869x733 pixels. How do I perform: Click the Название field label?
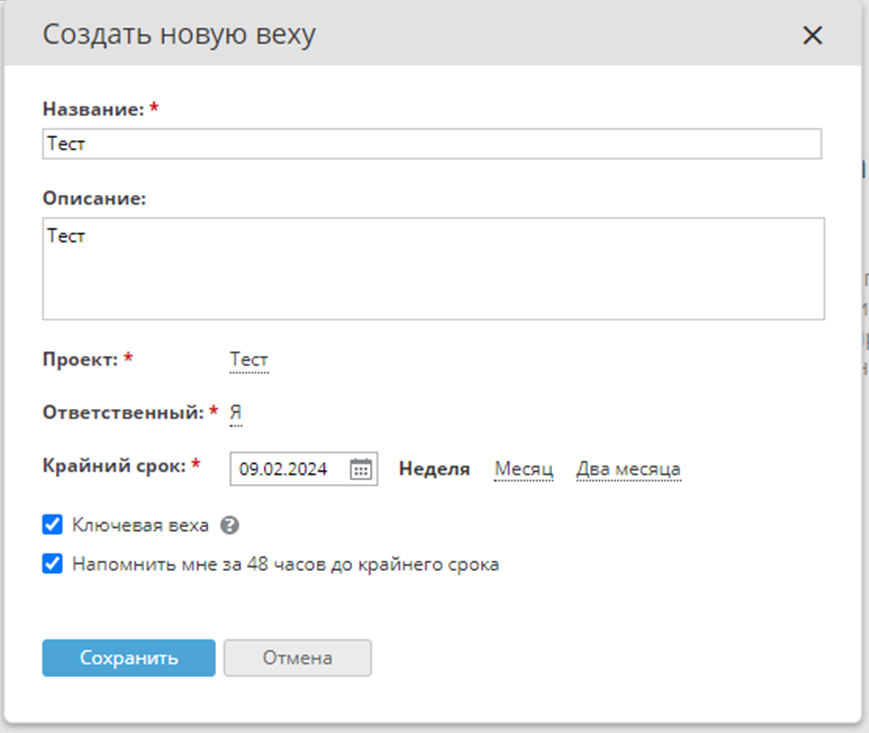coord(93,110)
